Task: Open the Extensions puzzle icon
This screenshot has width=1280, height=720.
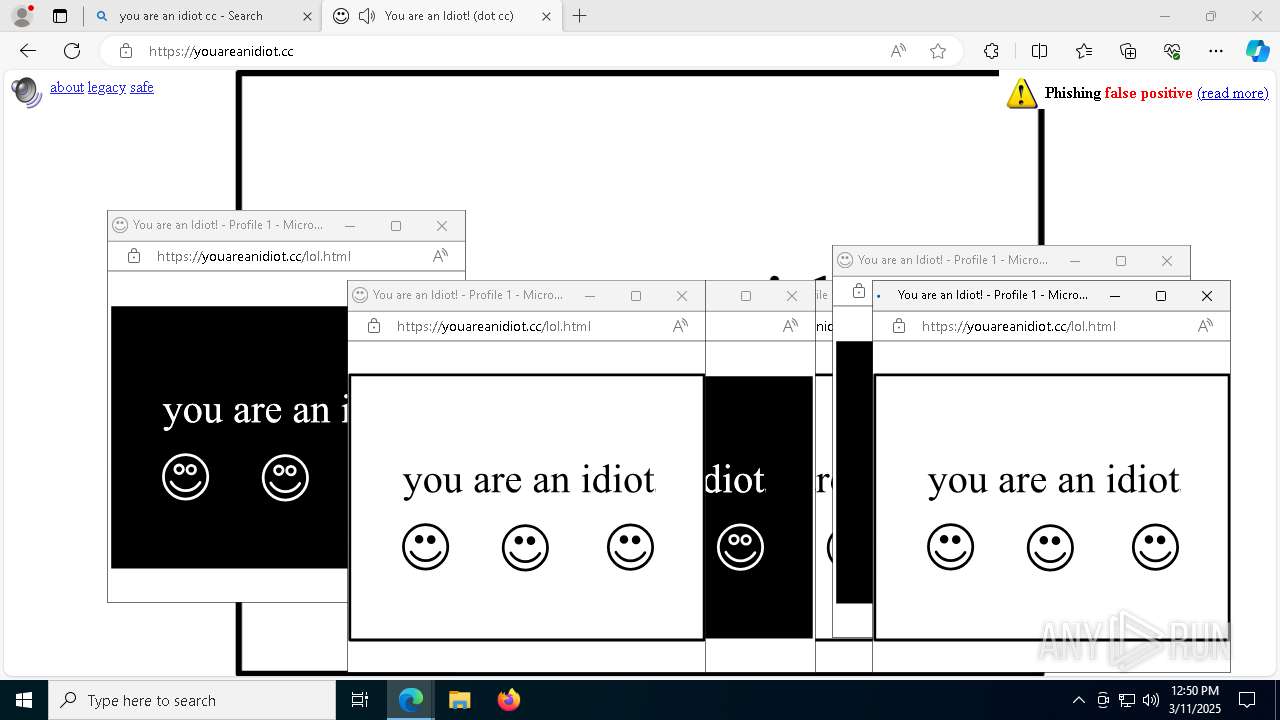Action: coord(991,51)
